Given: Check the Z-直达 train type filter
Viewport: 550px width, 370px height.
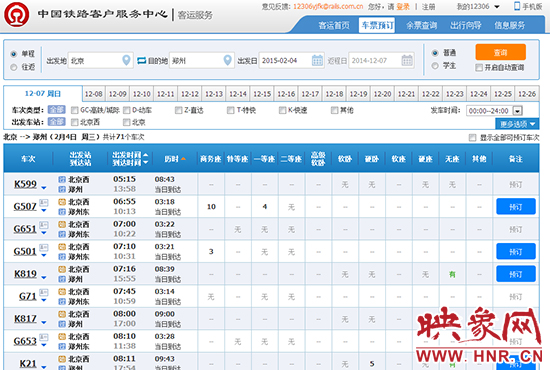Looking at the screenshot, I should [179, 110].
